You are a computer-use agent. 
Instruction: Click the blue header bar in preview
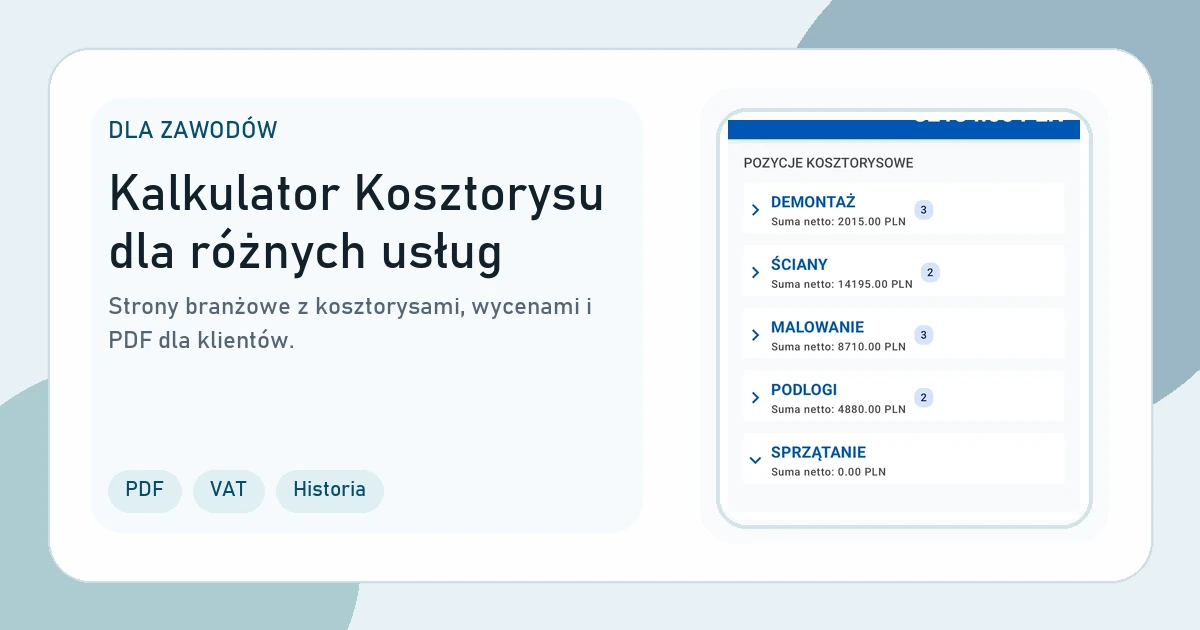click(904, 130)
